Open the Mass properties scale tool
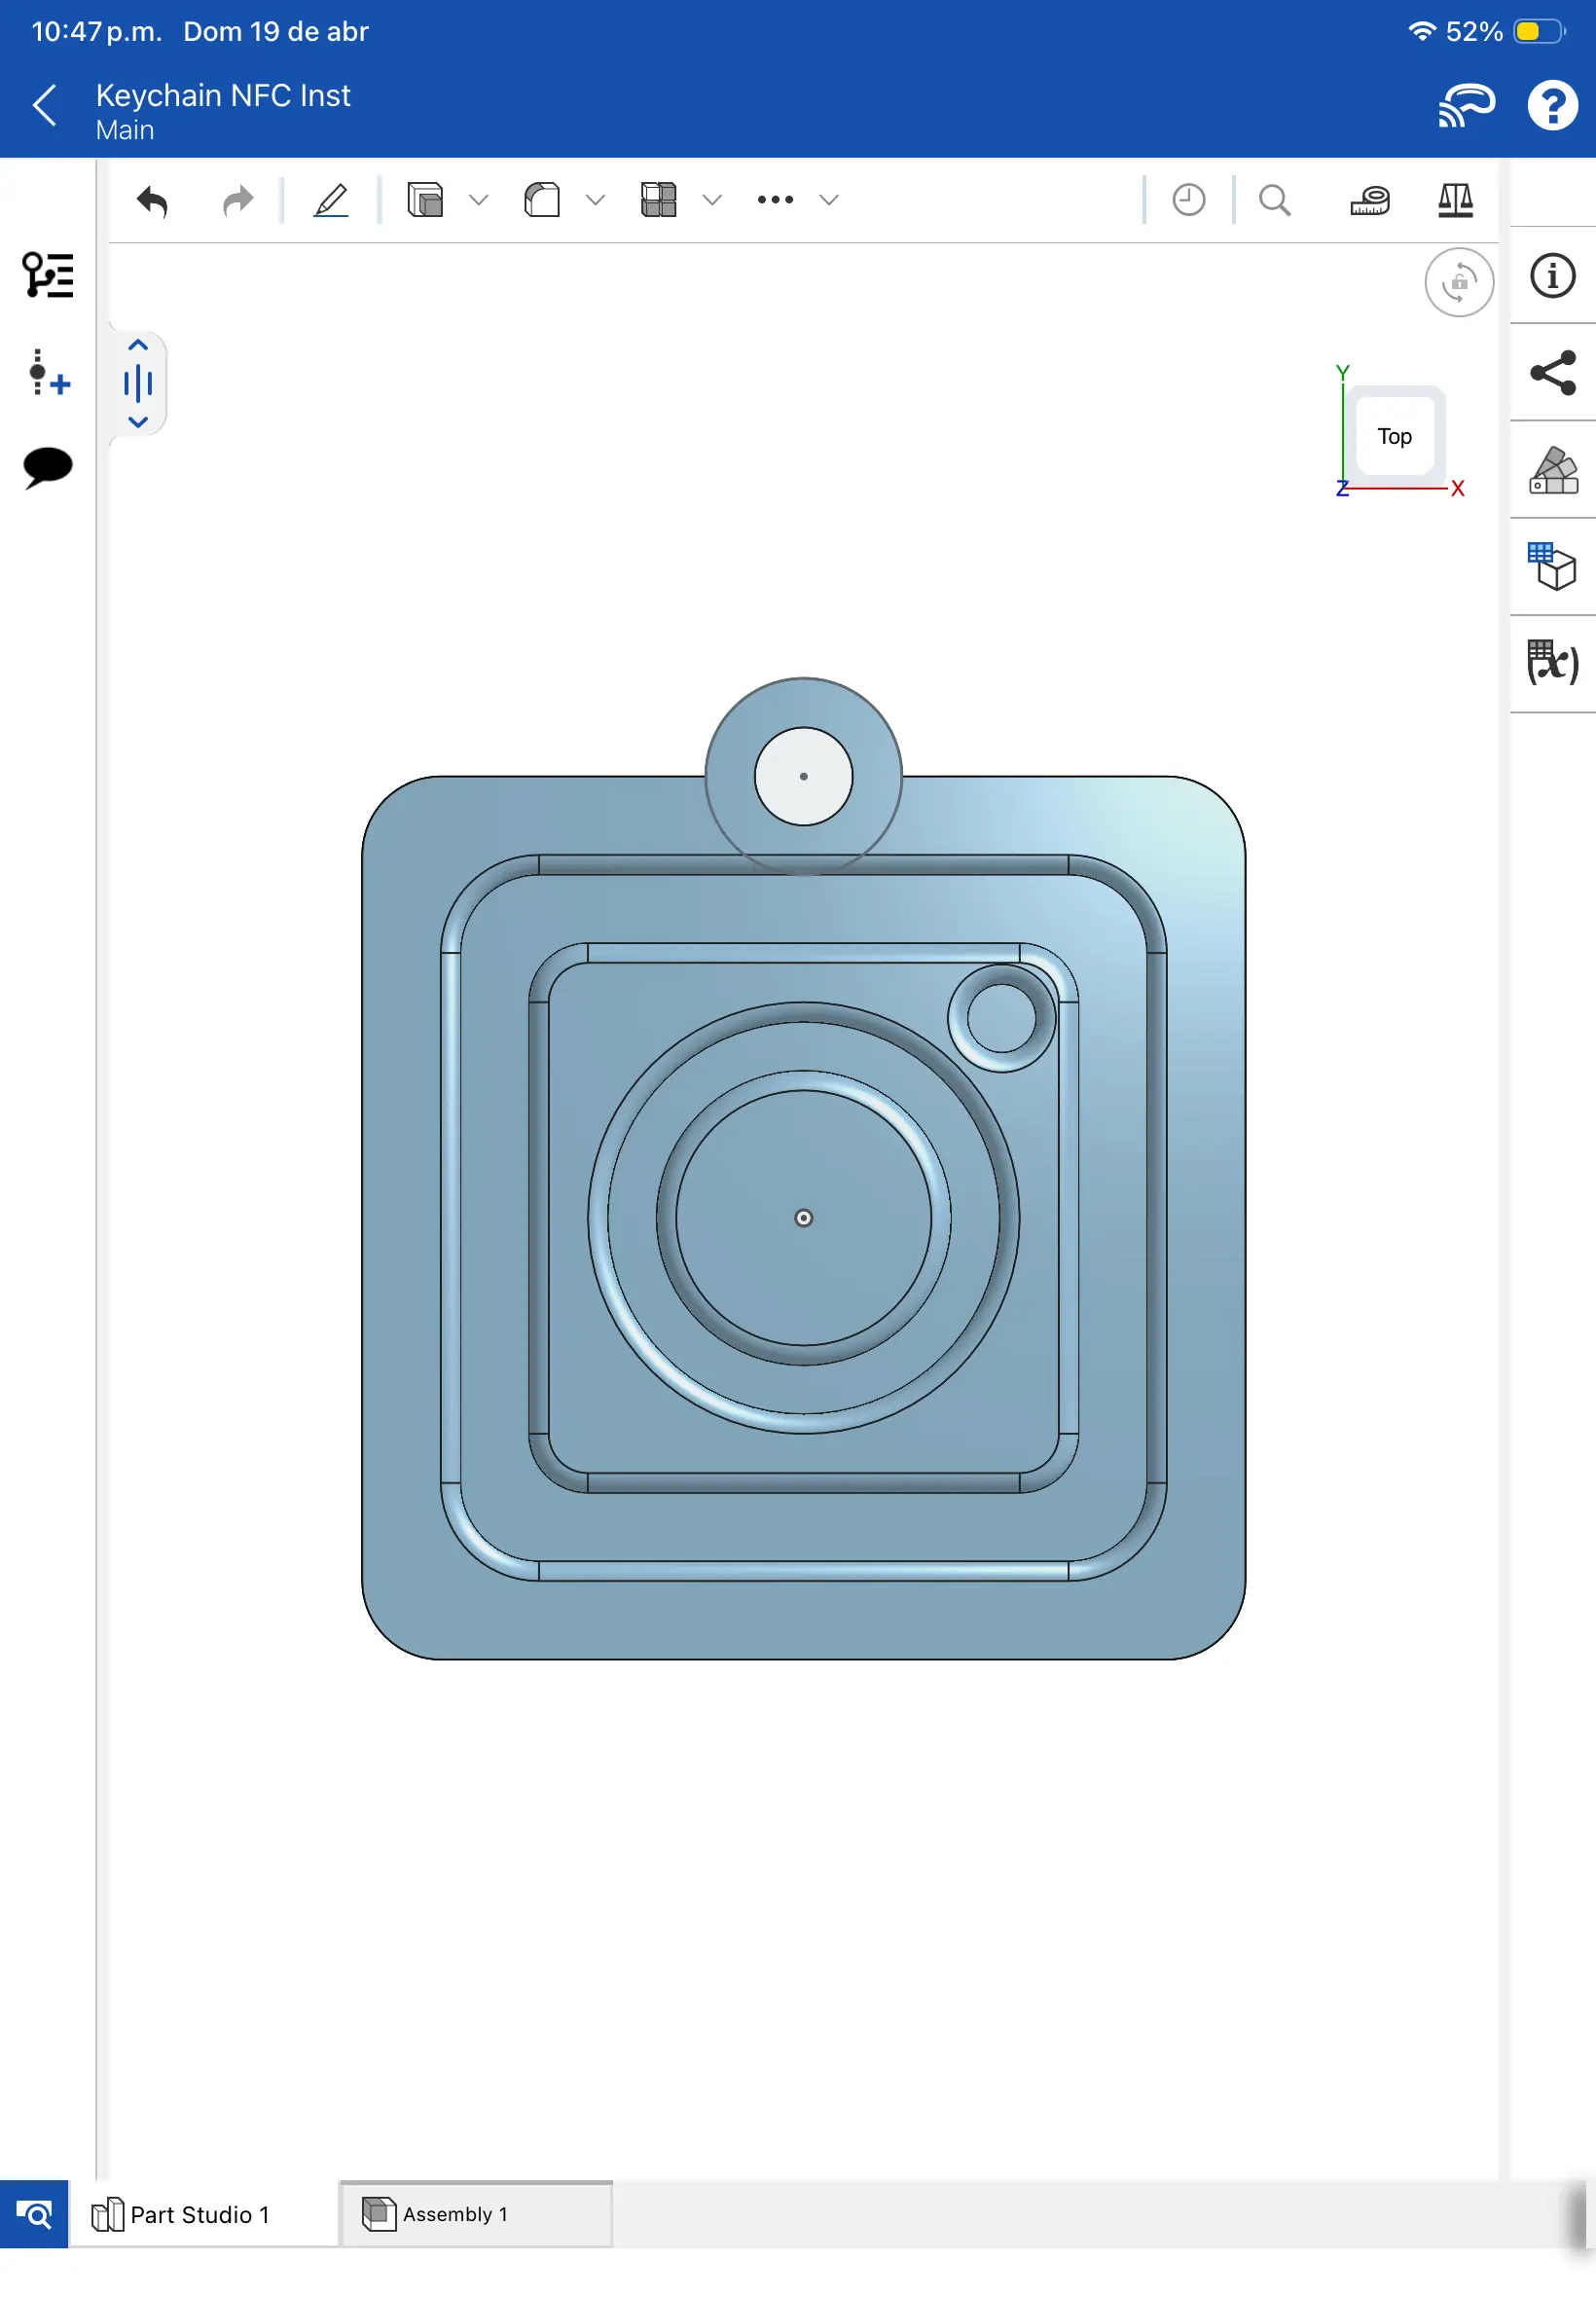1596x2297 pixels. (1456, 200)
